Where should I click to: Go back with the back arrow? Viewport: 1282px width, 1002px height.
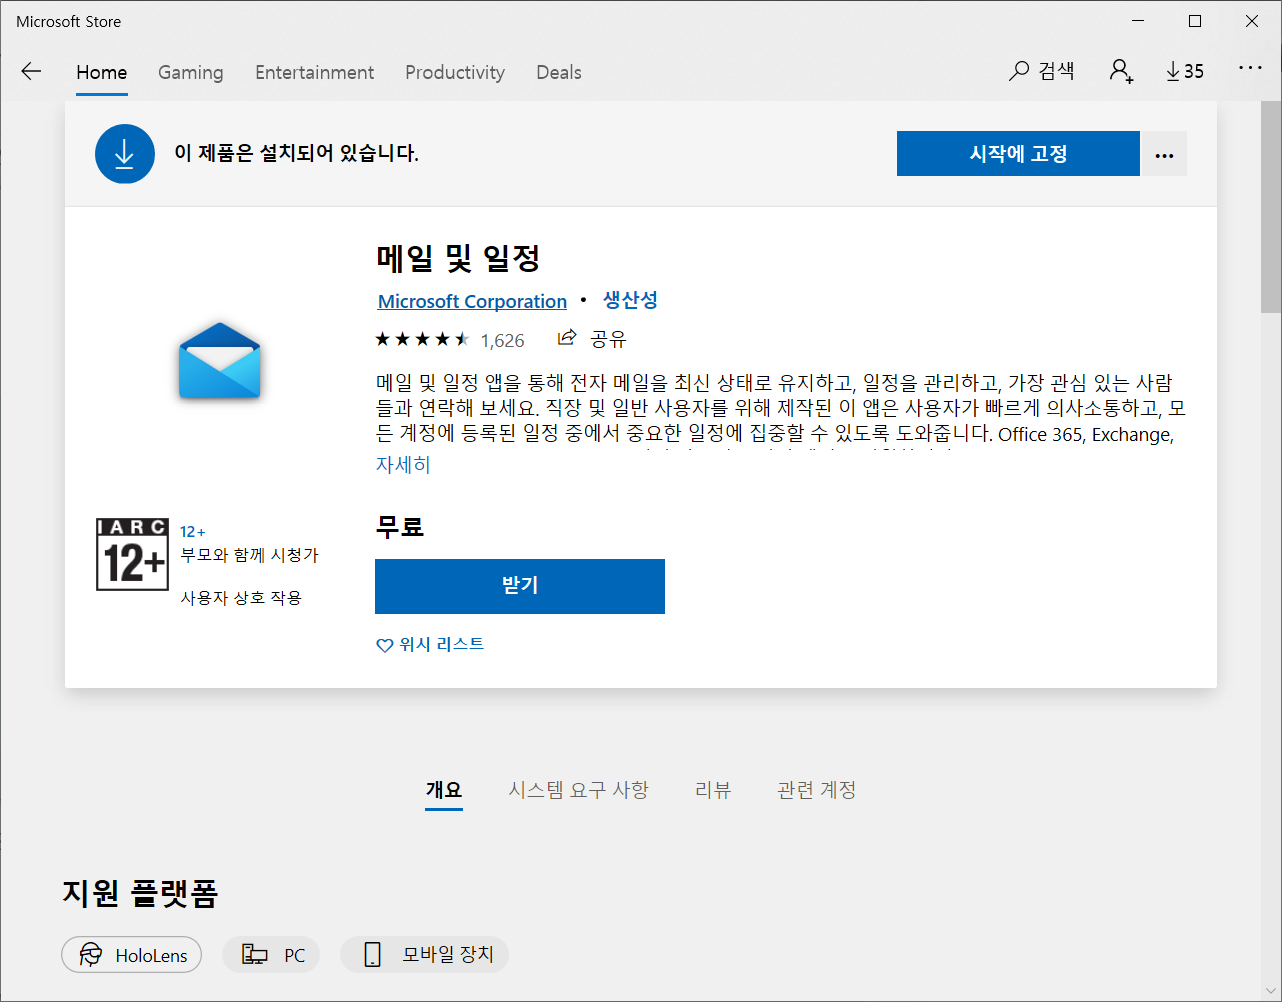[31, 71]
